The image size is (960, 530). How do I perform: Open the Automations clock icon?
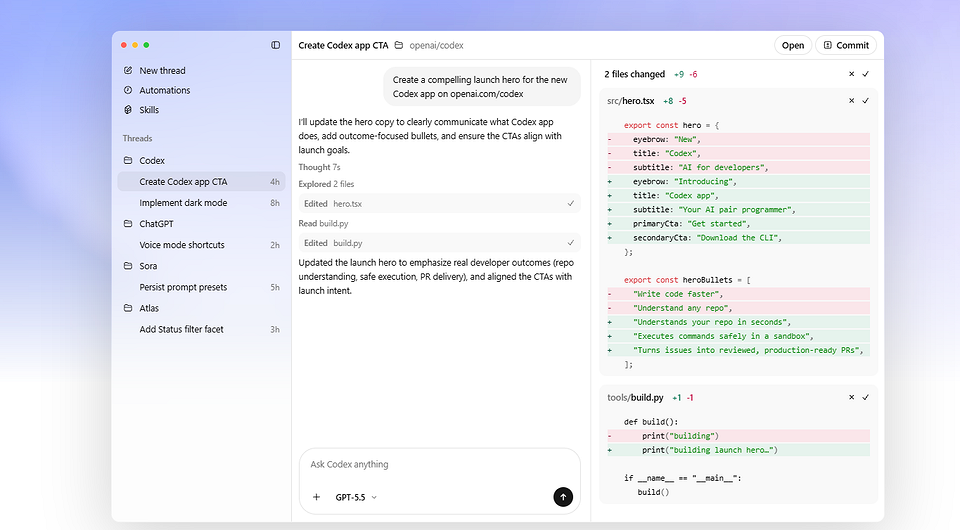(x=128, y=90)
